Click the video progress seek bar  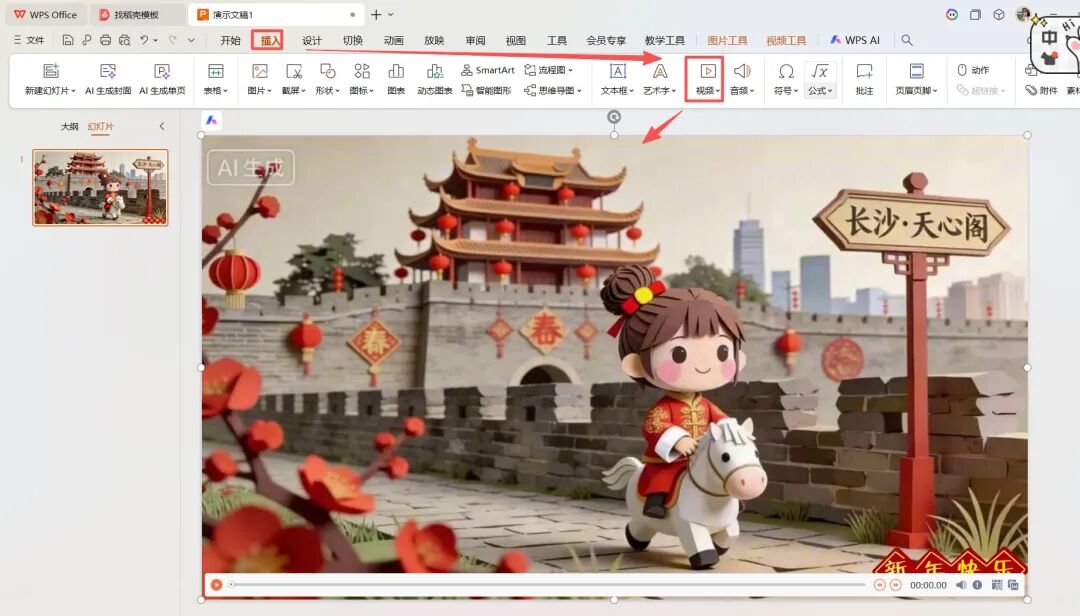tap(550, 585)
